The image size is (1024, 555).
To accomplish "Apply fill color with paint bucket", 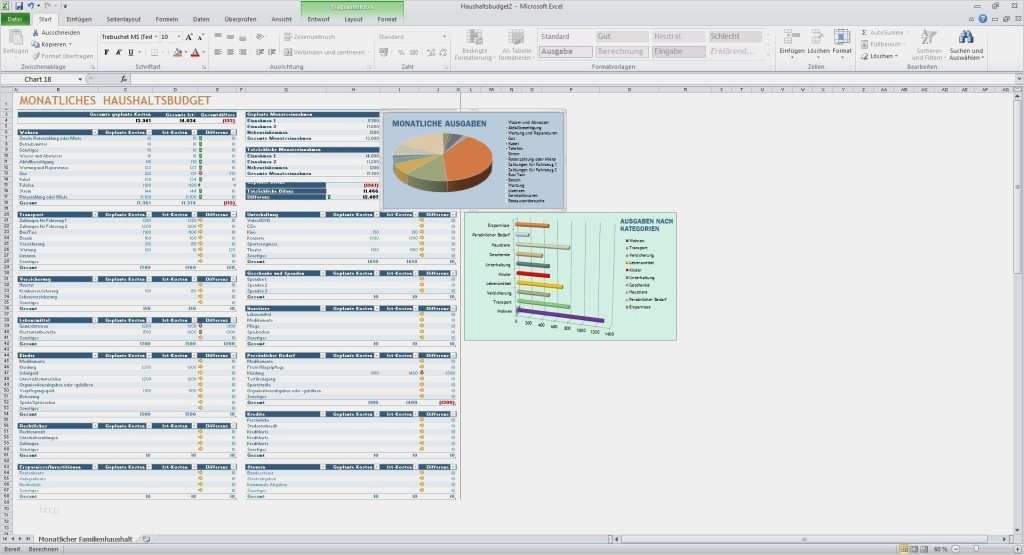I will point(177,52).
